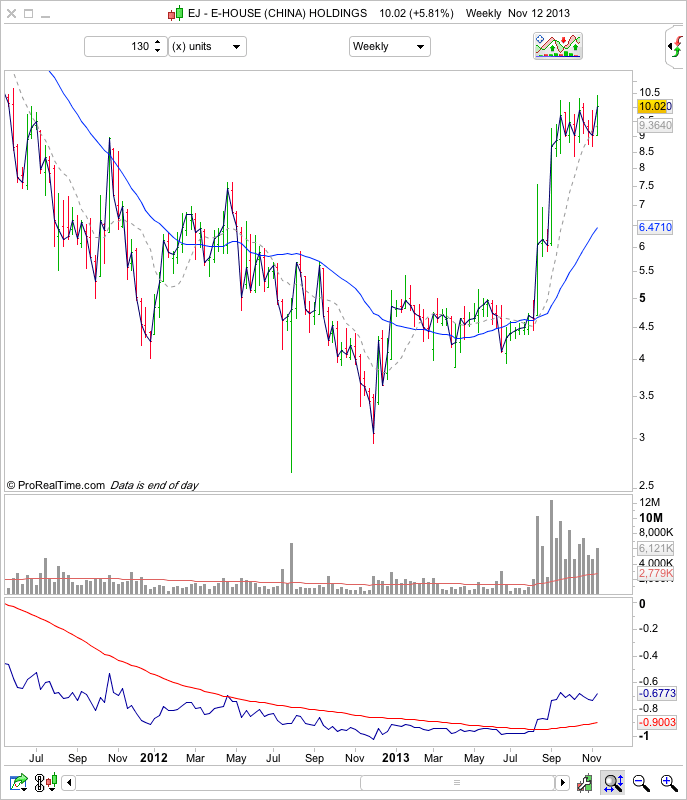The height and width of the screenshot is (800, 687).
Task: Click the Nov 12 2013 date in title
Action: click(539, 13)
